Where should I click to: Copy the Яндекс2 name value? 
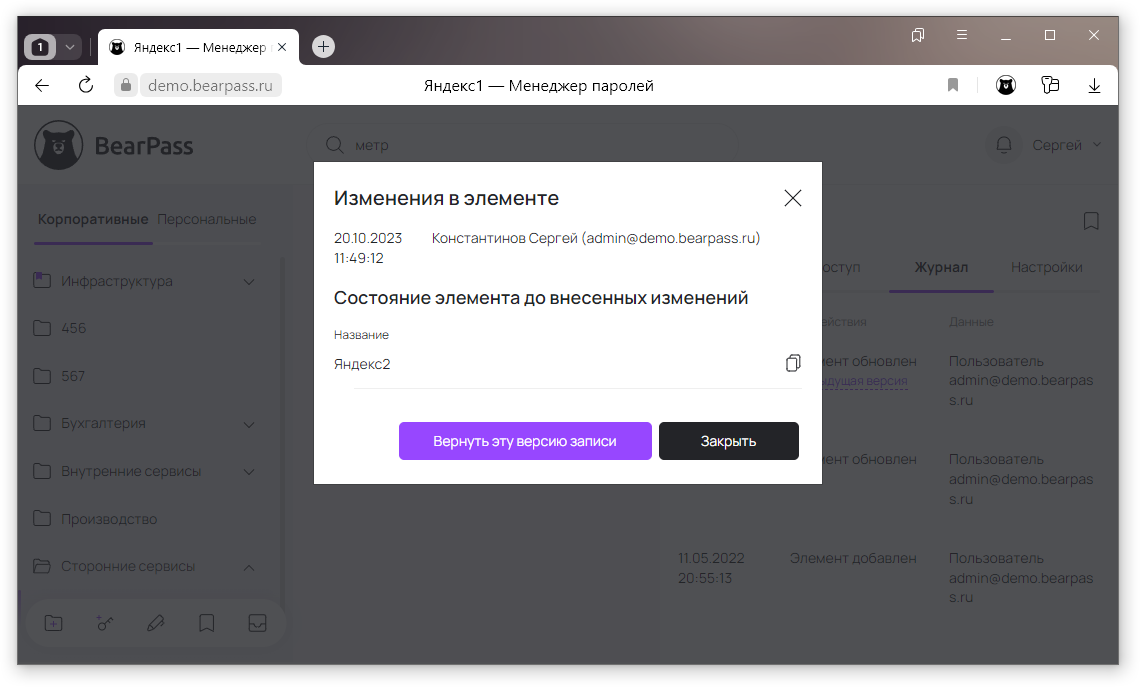click(x=793, y=364)
